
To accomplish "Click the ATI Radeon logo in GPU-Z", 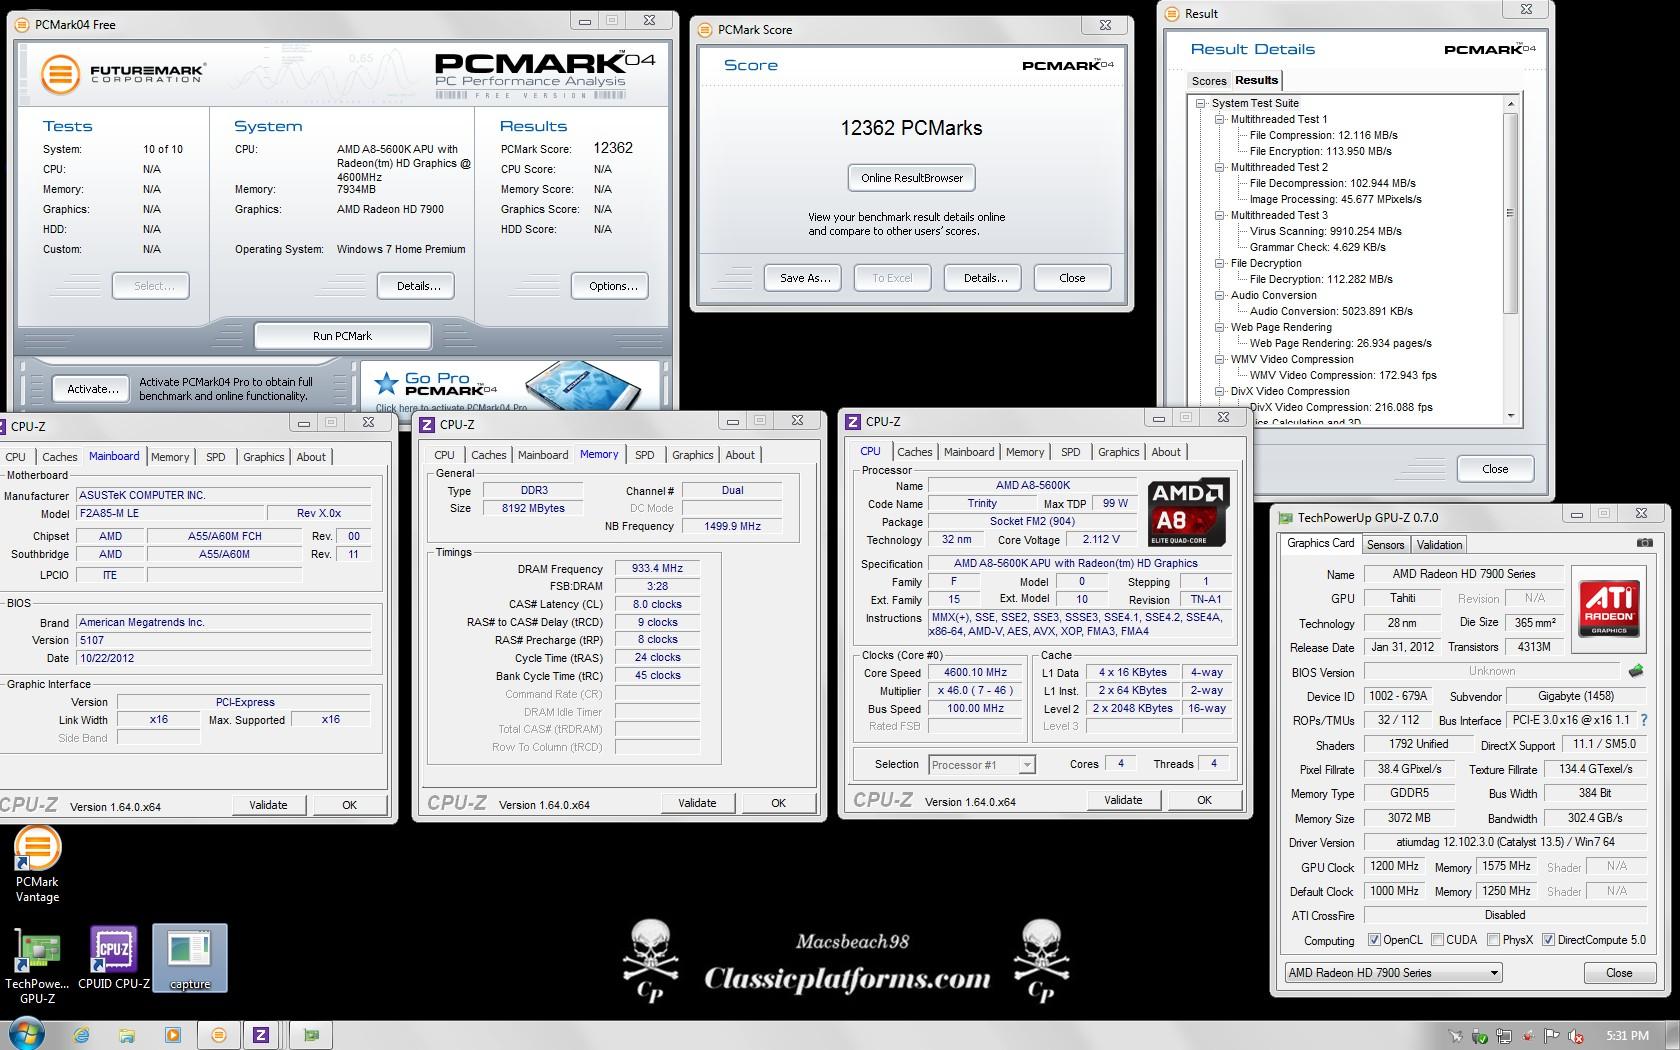I will tap(1609, 607).
